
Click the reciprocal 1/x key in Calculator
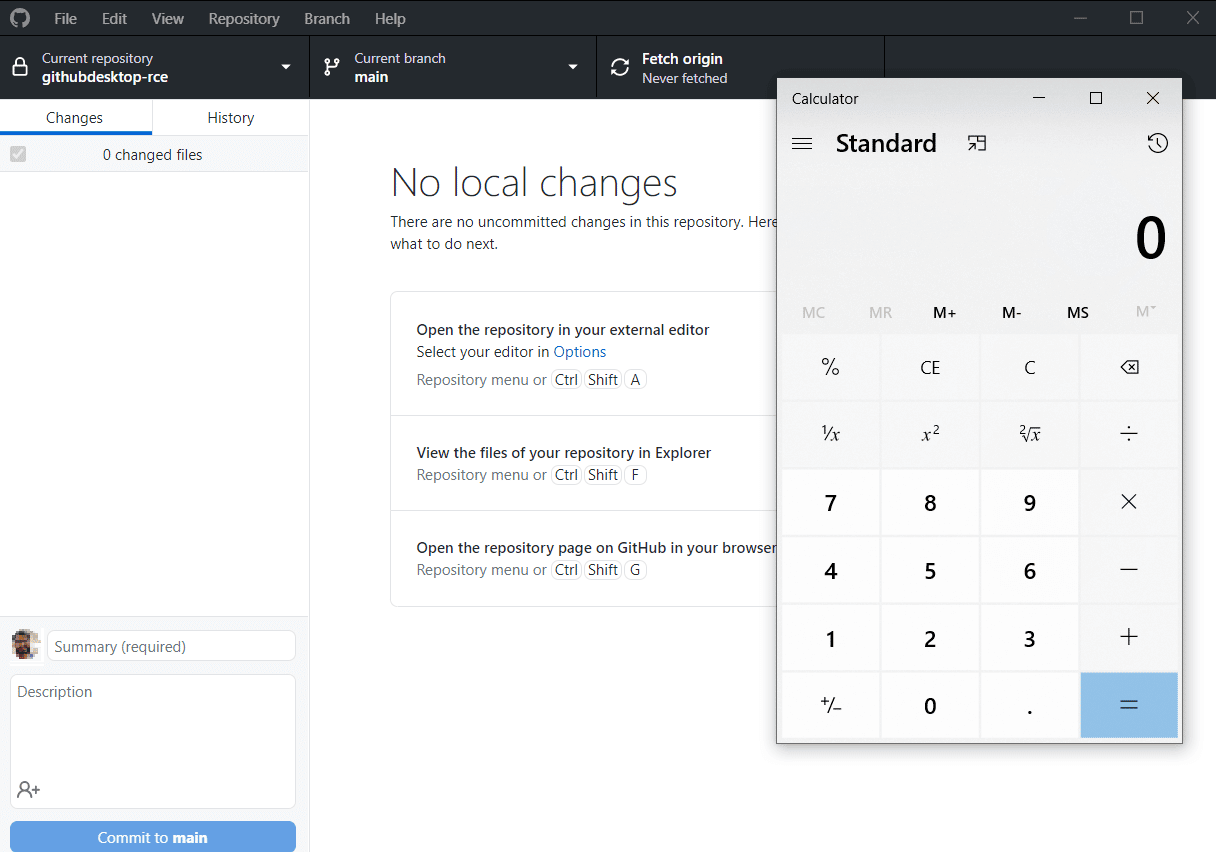830,434
